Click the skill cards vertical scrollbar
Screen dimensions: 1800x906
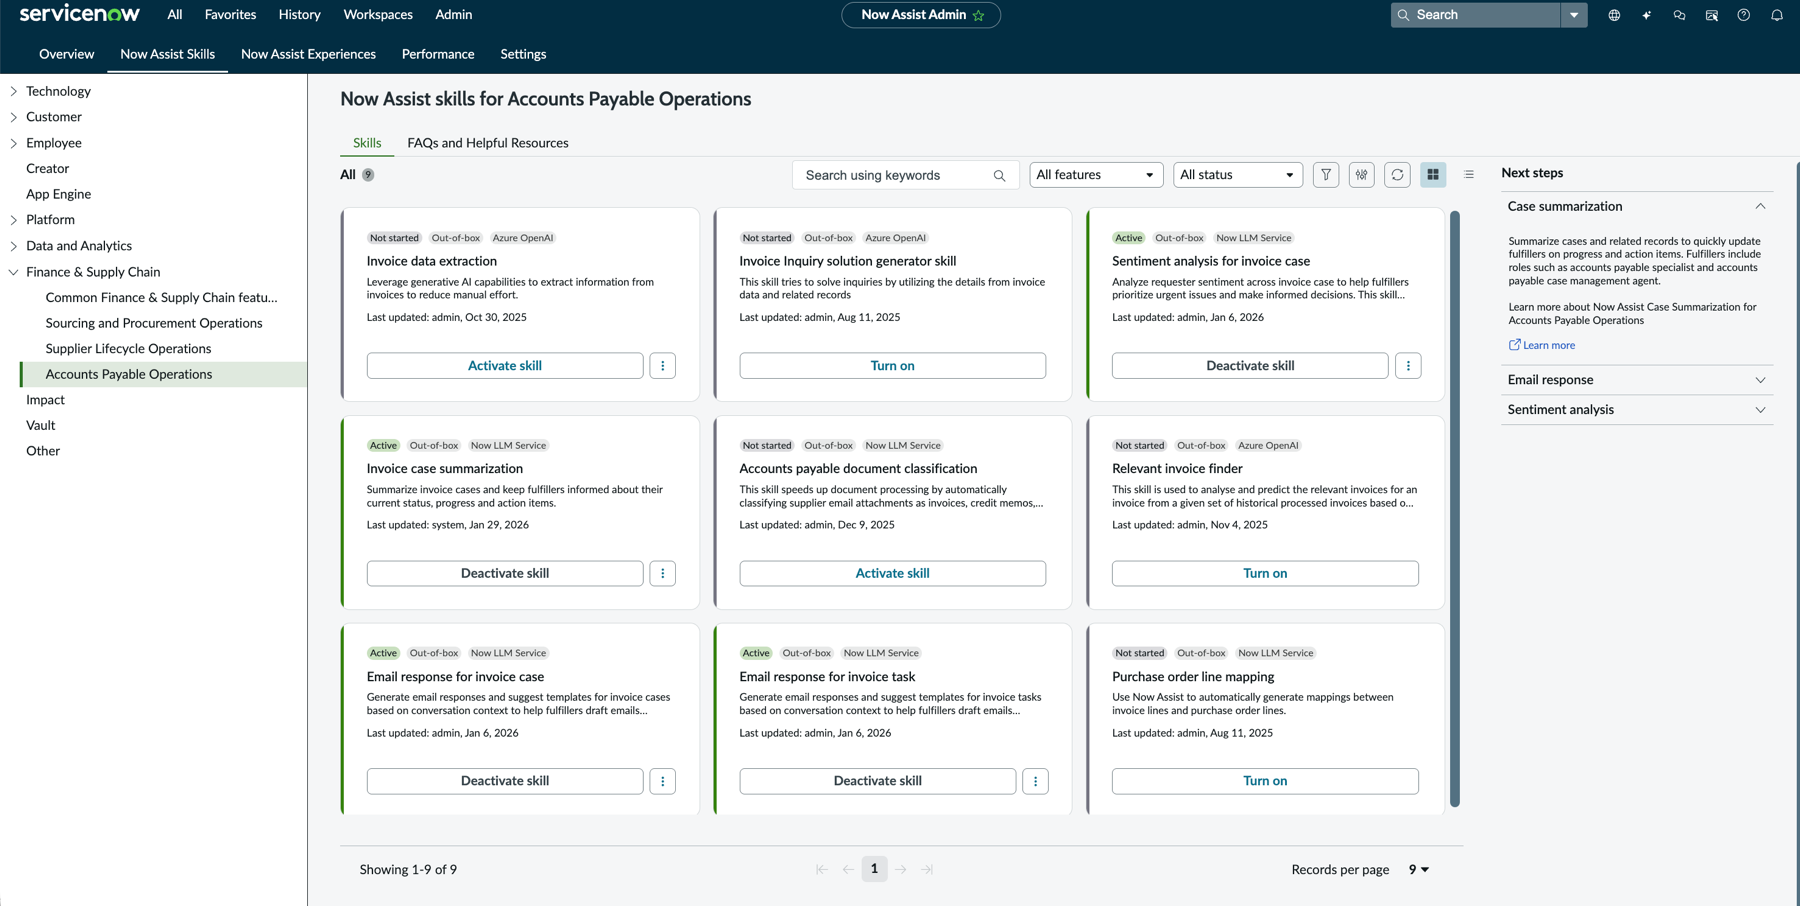(x=1455, y=509)
